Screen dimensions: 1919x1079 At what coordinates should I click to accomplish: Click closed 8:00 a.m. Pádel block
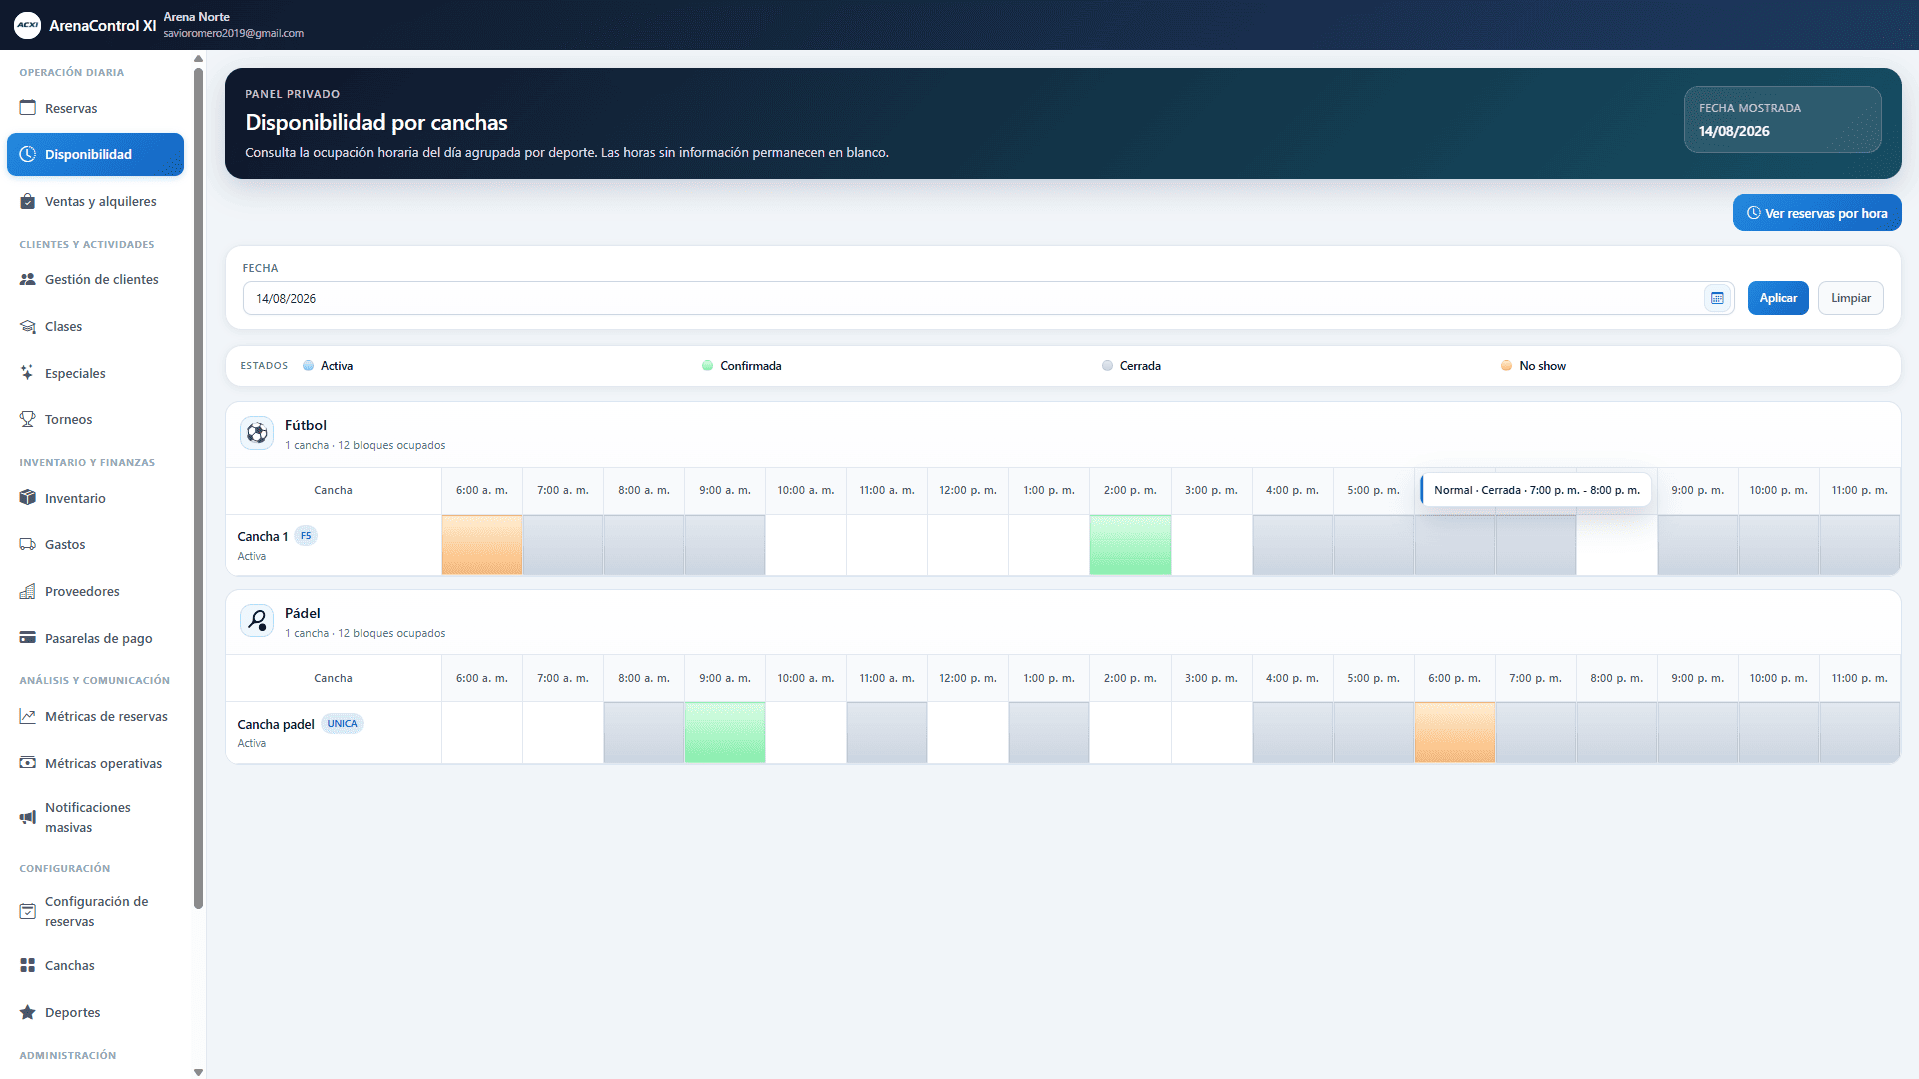point(644,732)
